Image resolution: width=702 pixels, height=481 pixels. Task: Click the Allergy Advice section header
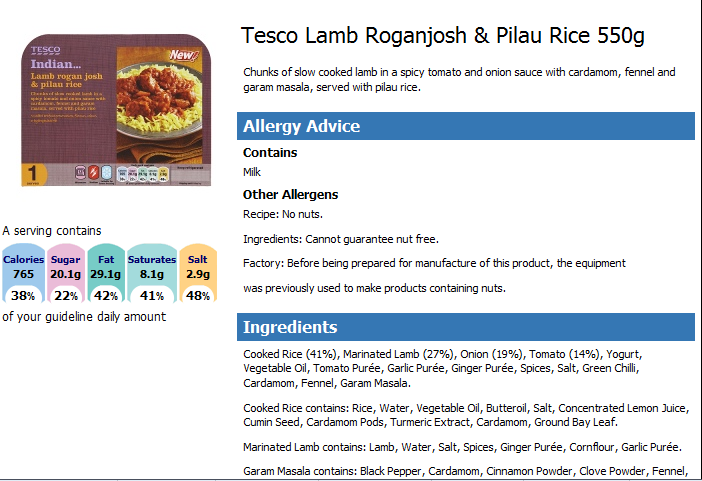(x=466, y=126)
